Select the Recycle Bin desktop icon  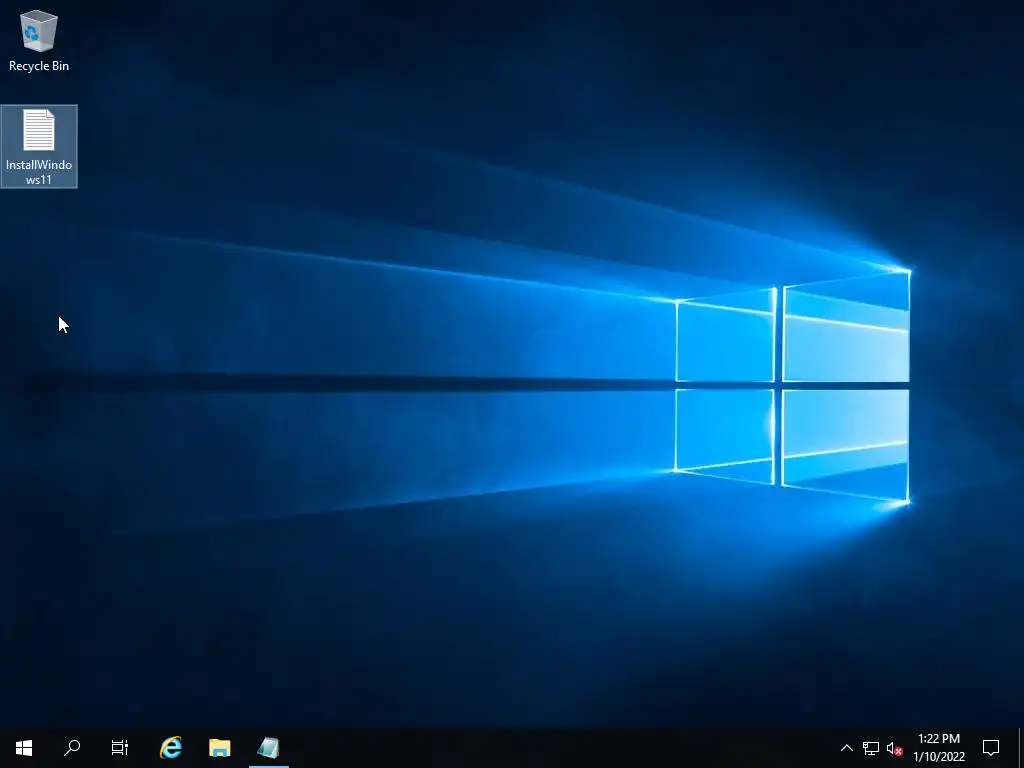pos(39,40)
